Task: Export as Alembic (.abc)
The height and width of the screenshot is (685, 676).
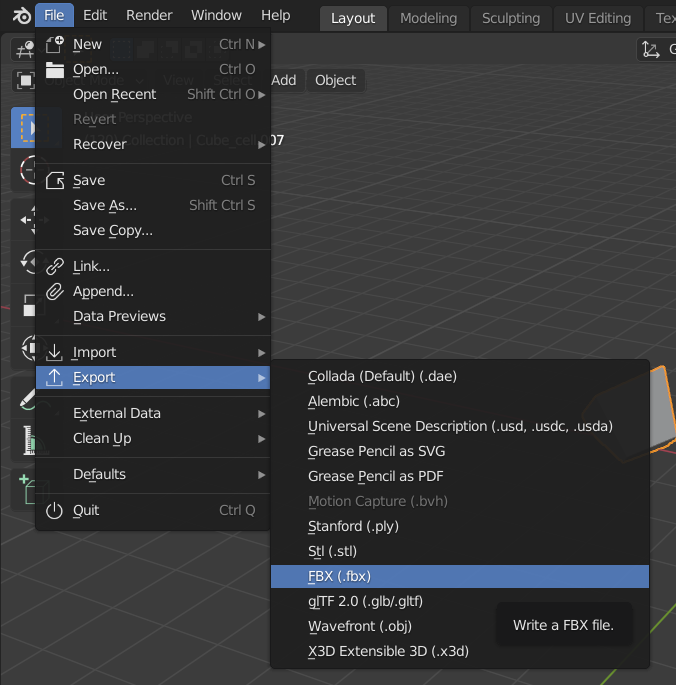Action: [x=460, y=401]
